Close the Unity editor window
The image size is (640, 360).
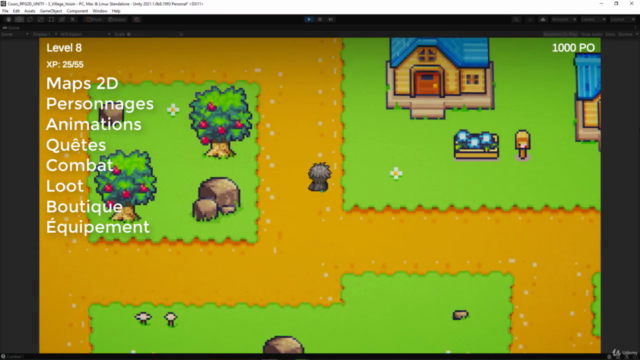tap(632, 4)
